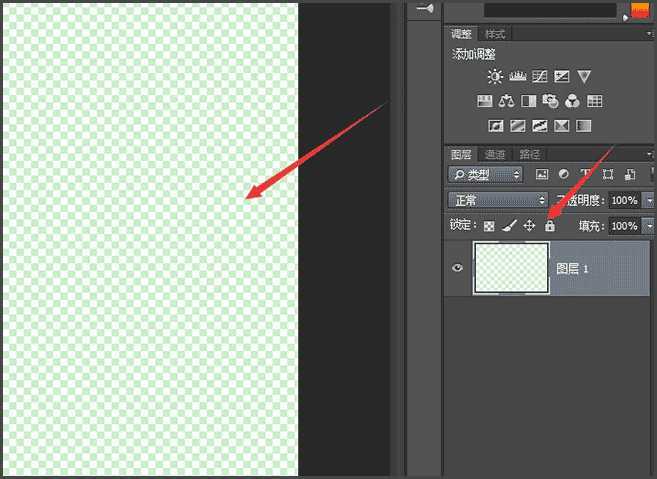The width and height of the screenshot is (657, 479).
Task: Add a Curves adjustment
Action: (540, 76)
